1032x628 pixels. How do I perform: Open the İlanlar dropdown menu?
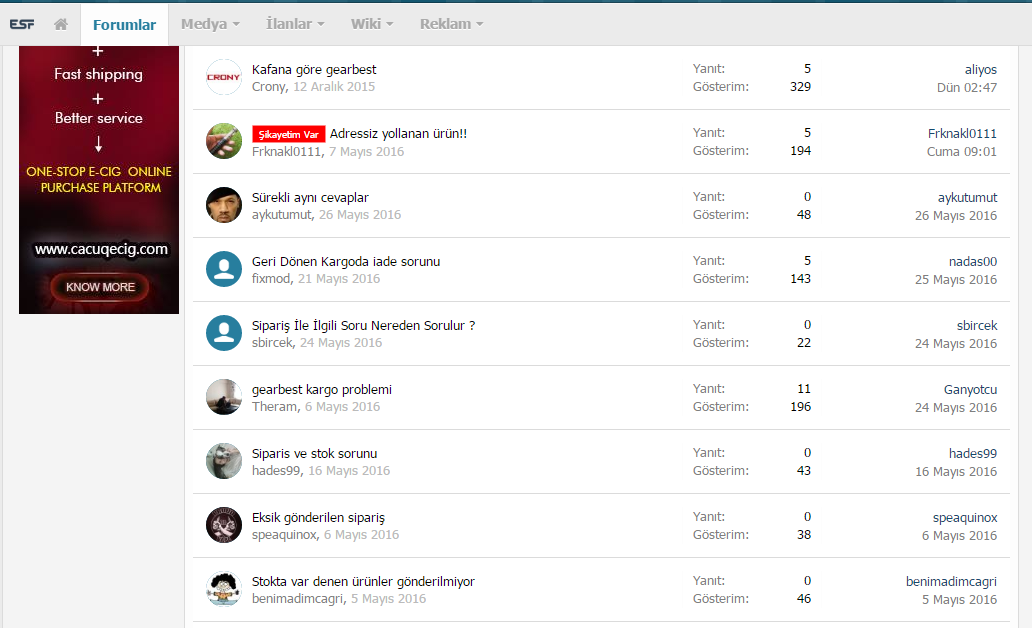coord(295,24)
